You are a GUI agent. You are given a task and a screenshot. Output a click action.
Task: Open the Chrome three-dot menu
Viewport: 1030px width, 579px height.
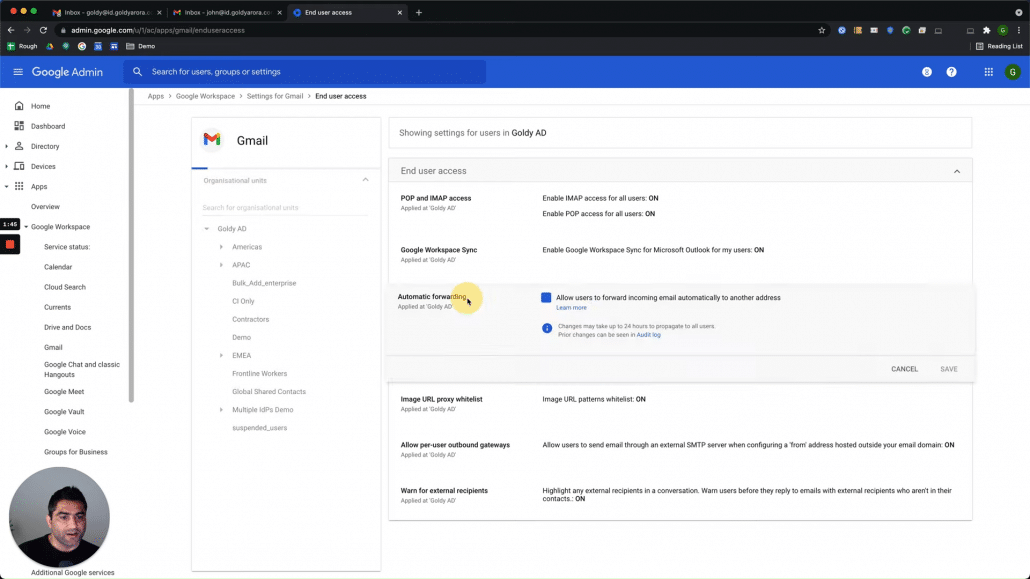pyautogui.click(x=1019, y=30)
